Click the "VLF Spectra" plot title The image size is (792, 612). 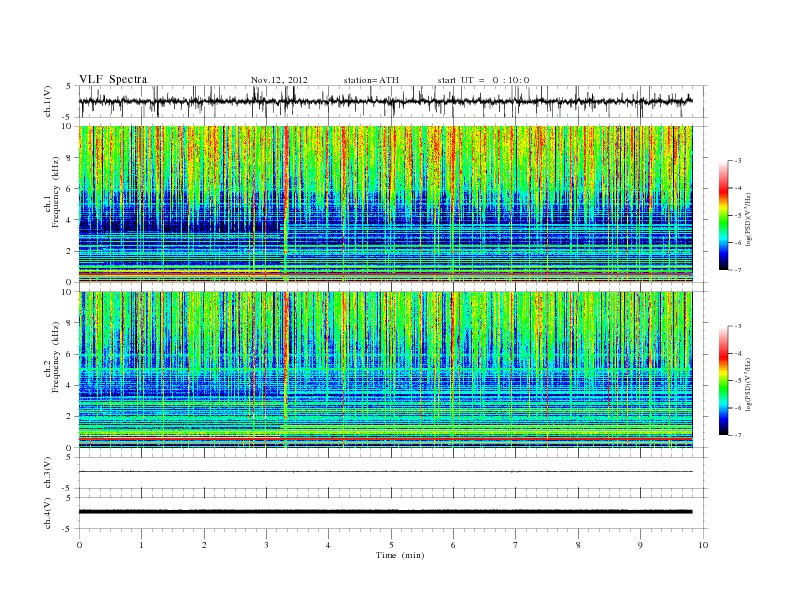click(x=113, y=79)
